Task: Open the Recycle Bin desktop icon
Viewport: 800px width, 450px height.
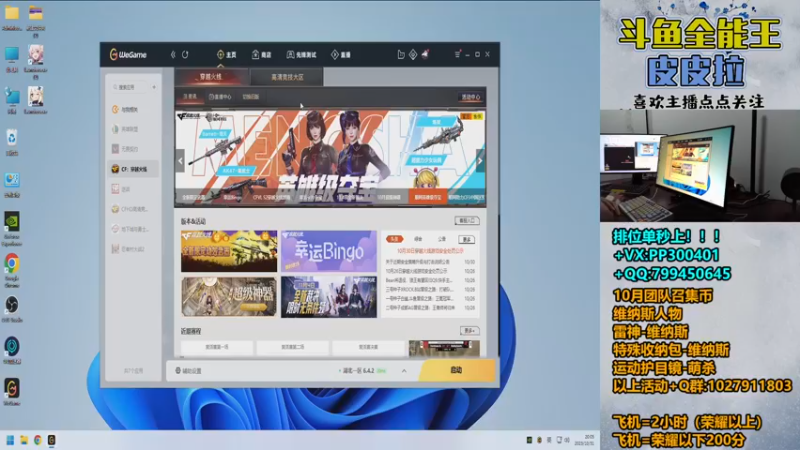Action: coord(12,142)
